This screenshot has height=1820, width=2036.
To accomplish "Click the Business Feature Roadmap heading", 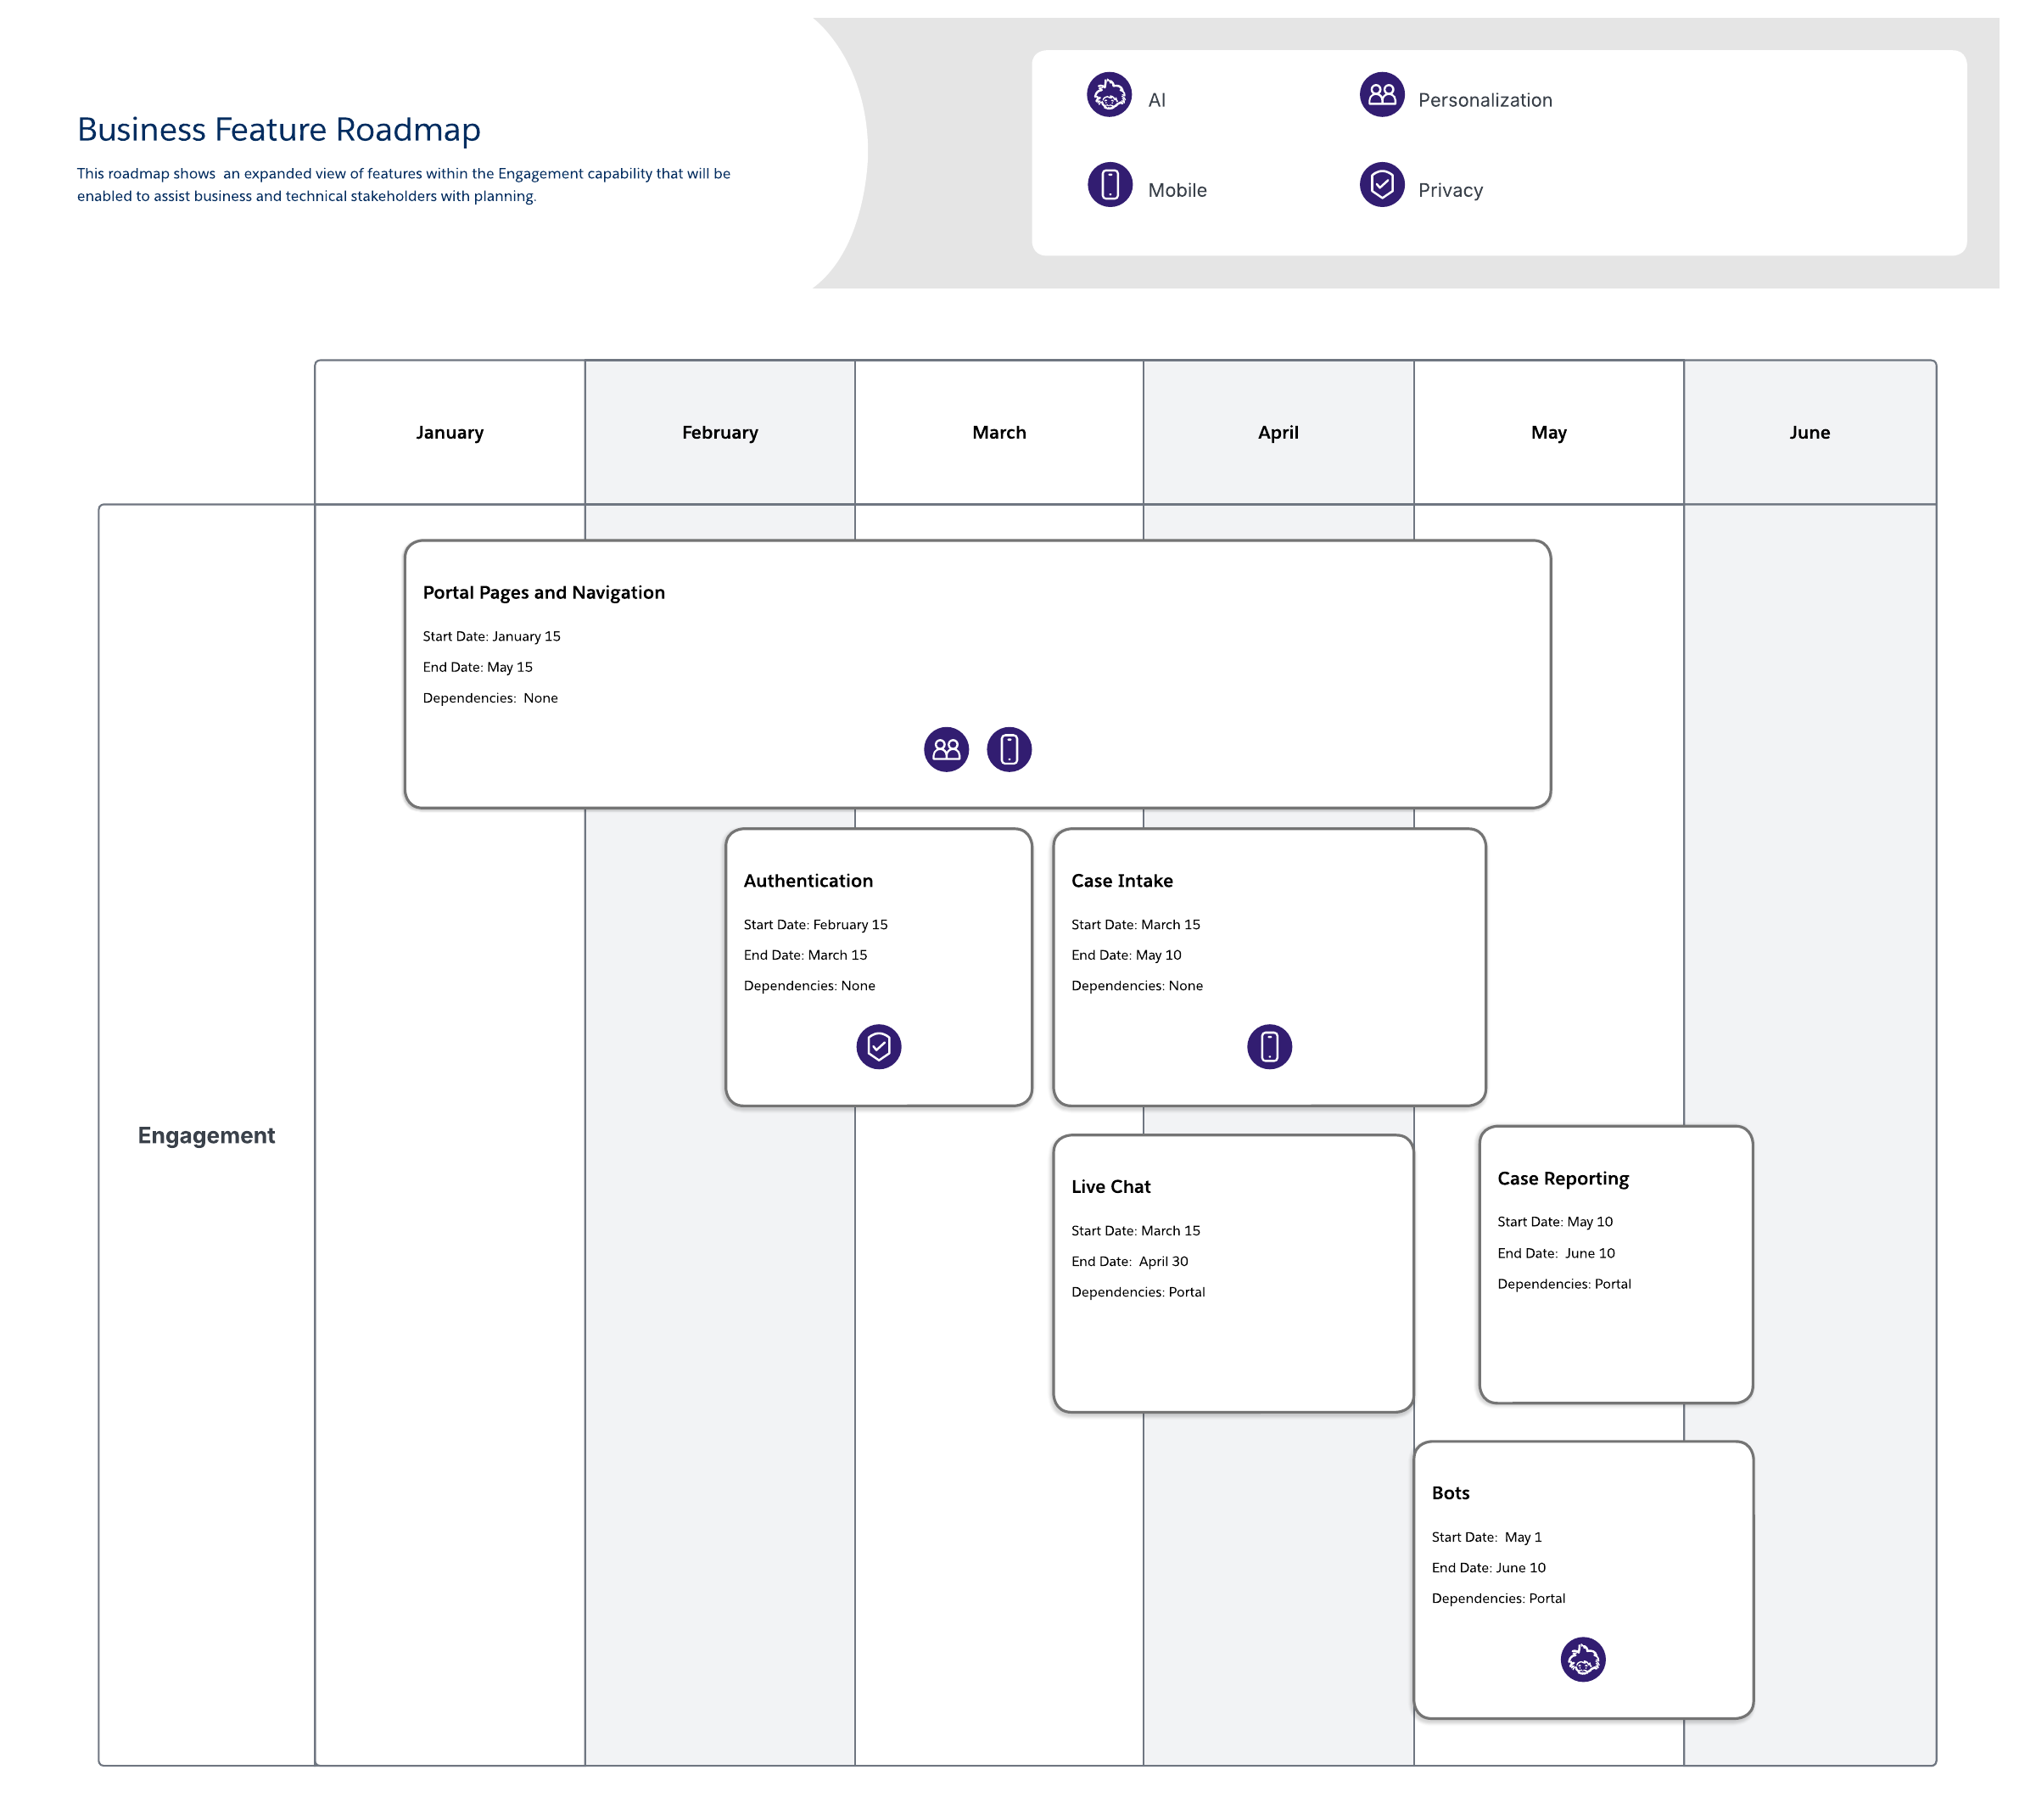I will [x=279, y=129].
